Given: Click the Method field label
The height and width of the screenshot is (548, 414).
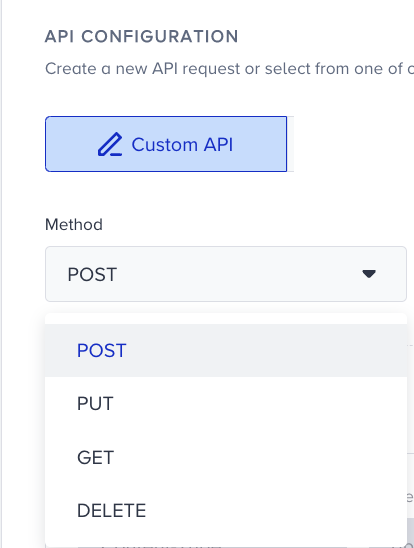Looking at the screenshot, I should [74, 224].
